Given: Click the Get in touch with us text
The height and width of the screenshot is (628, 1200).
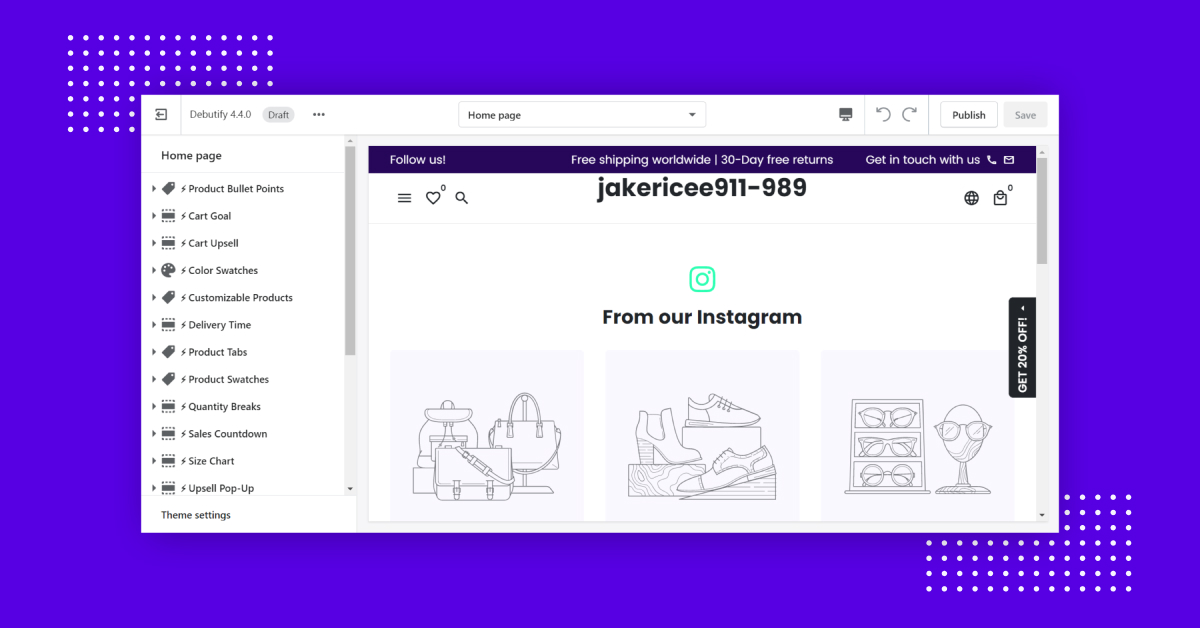Looking at the screenshot, I should click(x=923, y=160).
